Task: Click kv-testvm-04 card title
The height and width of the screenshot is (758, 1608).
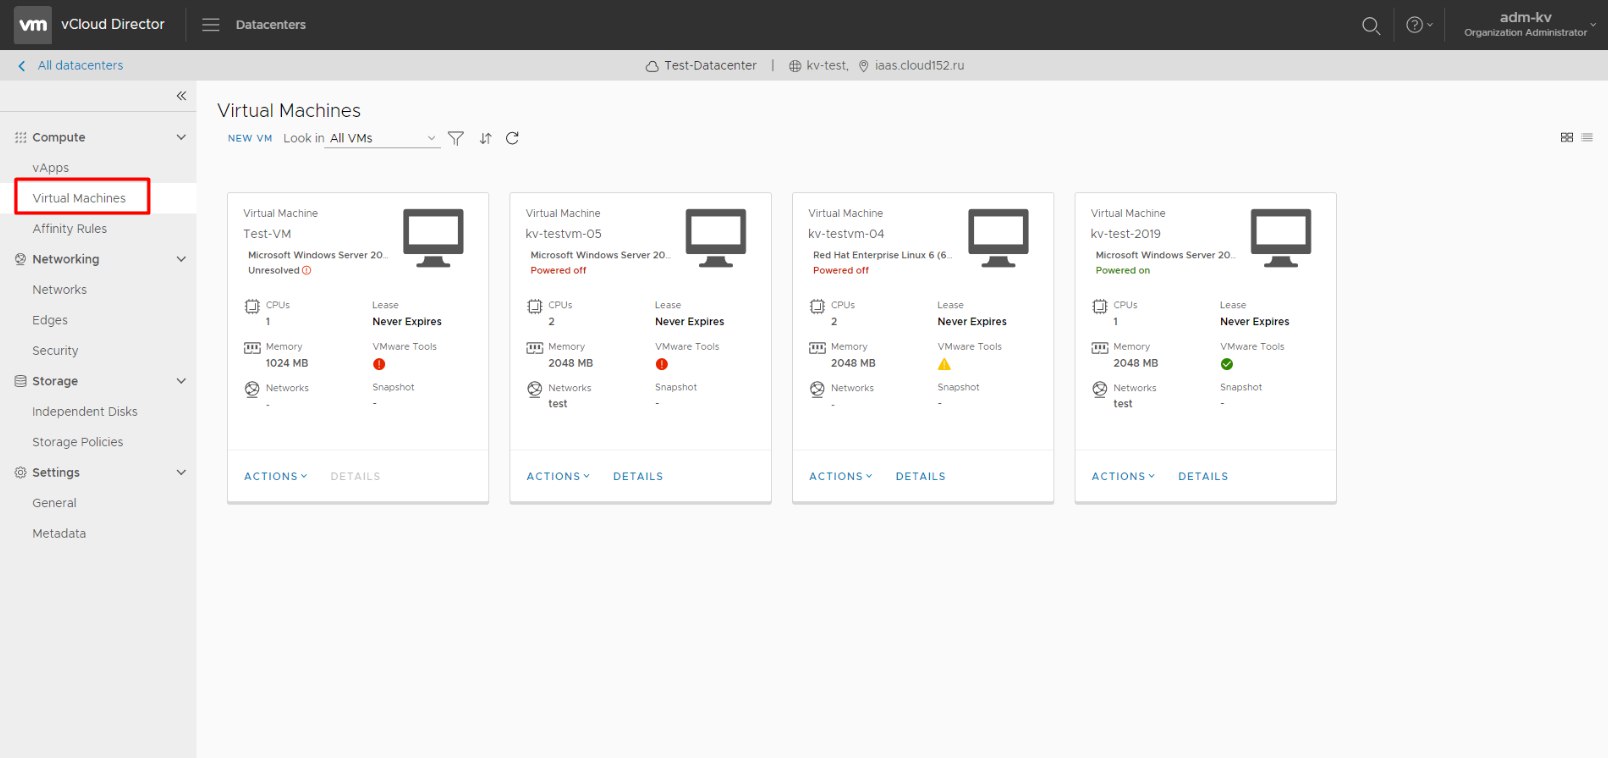Action: 846,234
